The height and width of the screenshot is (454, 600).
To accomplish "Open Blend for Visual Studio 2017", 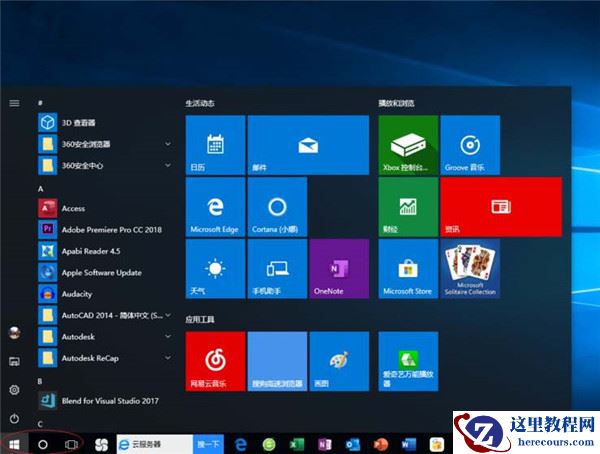I will [103, 401].
